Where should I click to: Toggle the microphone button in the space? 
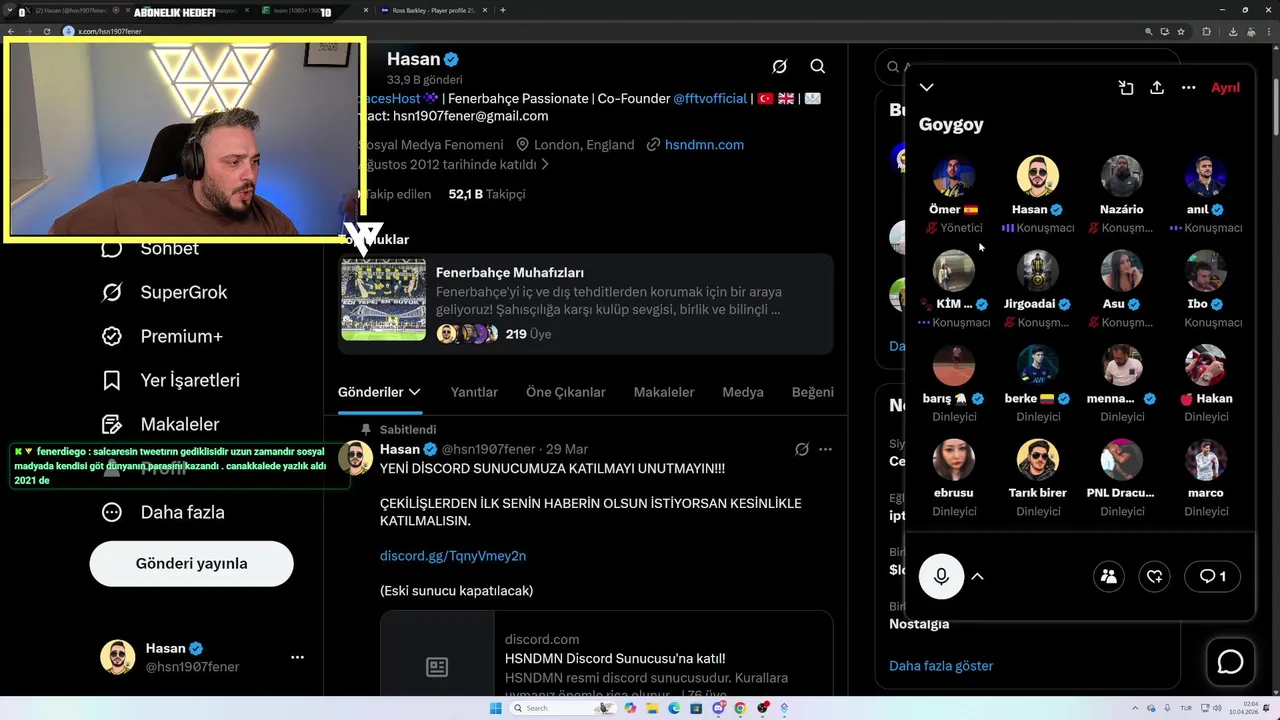coord(941,576)
